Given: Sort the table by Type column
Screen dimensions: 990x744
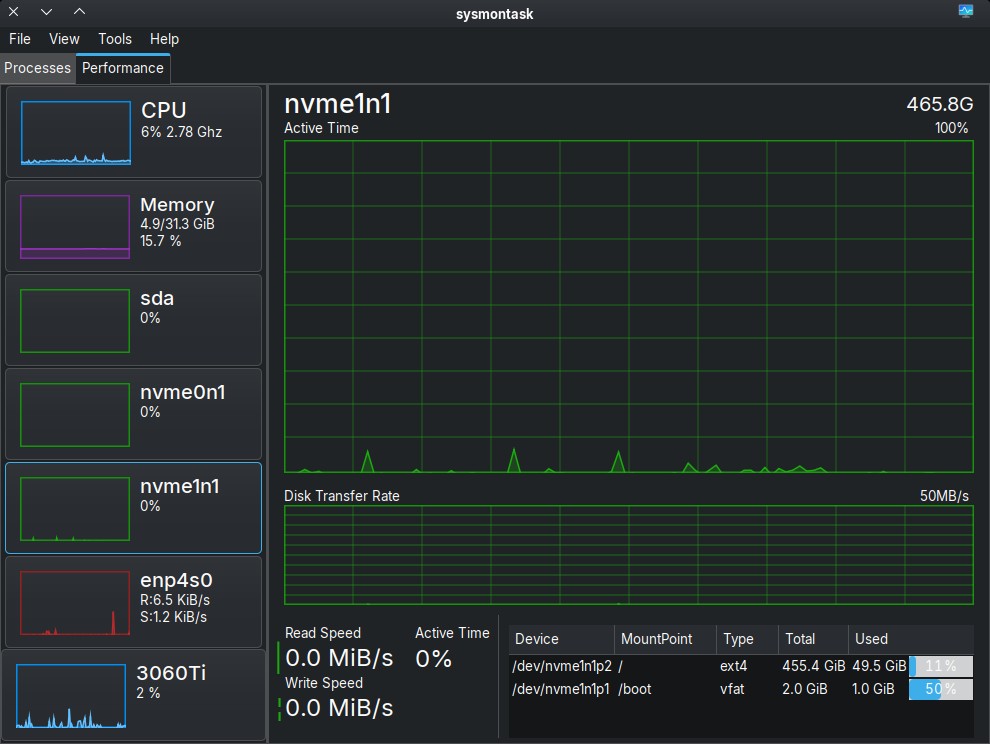Looking at the screenshot, I should click(x=745, y=639).
